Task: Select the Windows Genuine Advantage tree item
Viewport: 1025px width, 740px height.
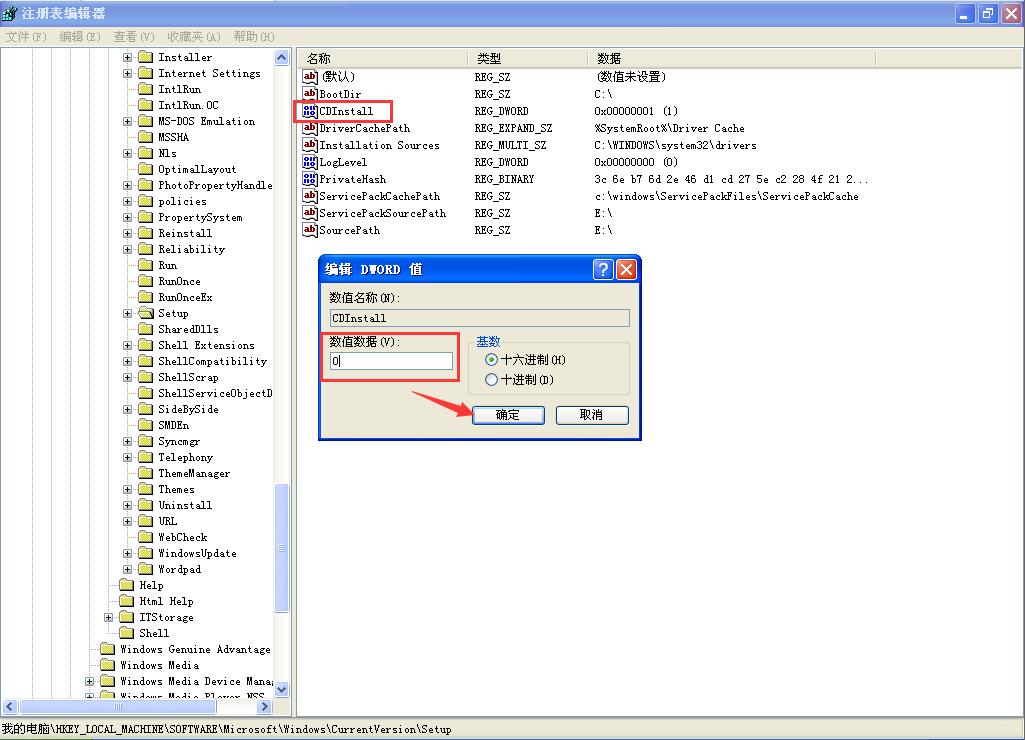Action: click(195, 649)
